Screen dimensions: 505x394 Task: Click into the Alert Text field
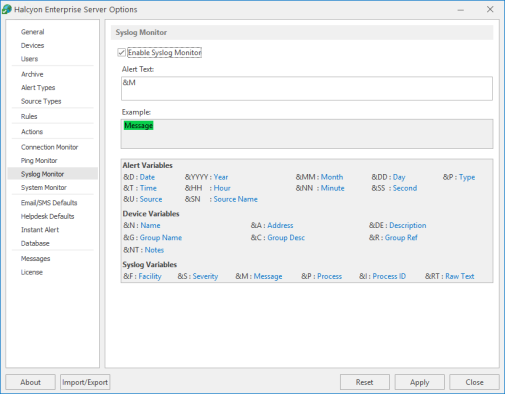[x=307, y=88]
